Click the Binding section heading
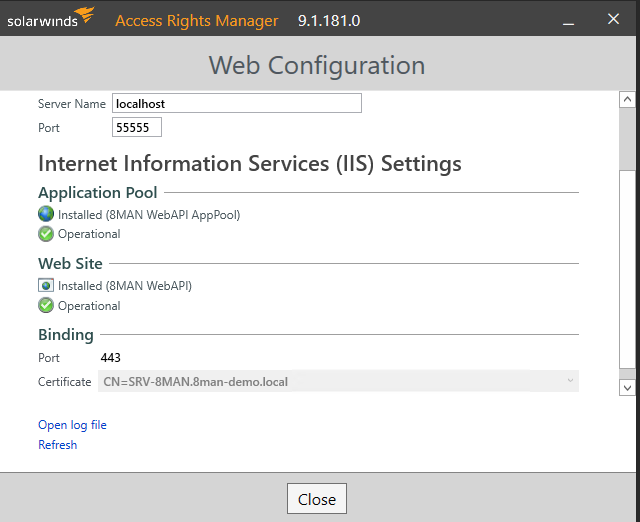This screenshot has height=522, width=640. tap(66, 335)
